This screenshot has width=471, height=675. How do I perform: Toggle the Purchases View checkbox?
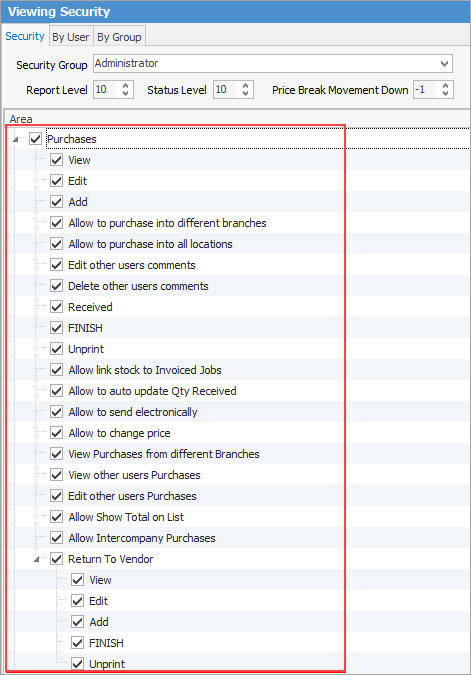[x=56, y=160]
